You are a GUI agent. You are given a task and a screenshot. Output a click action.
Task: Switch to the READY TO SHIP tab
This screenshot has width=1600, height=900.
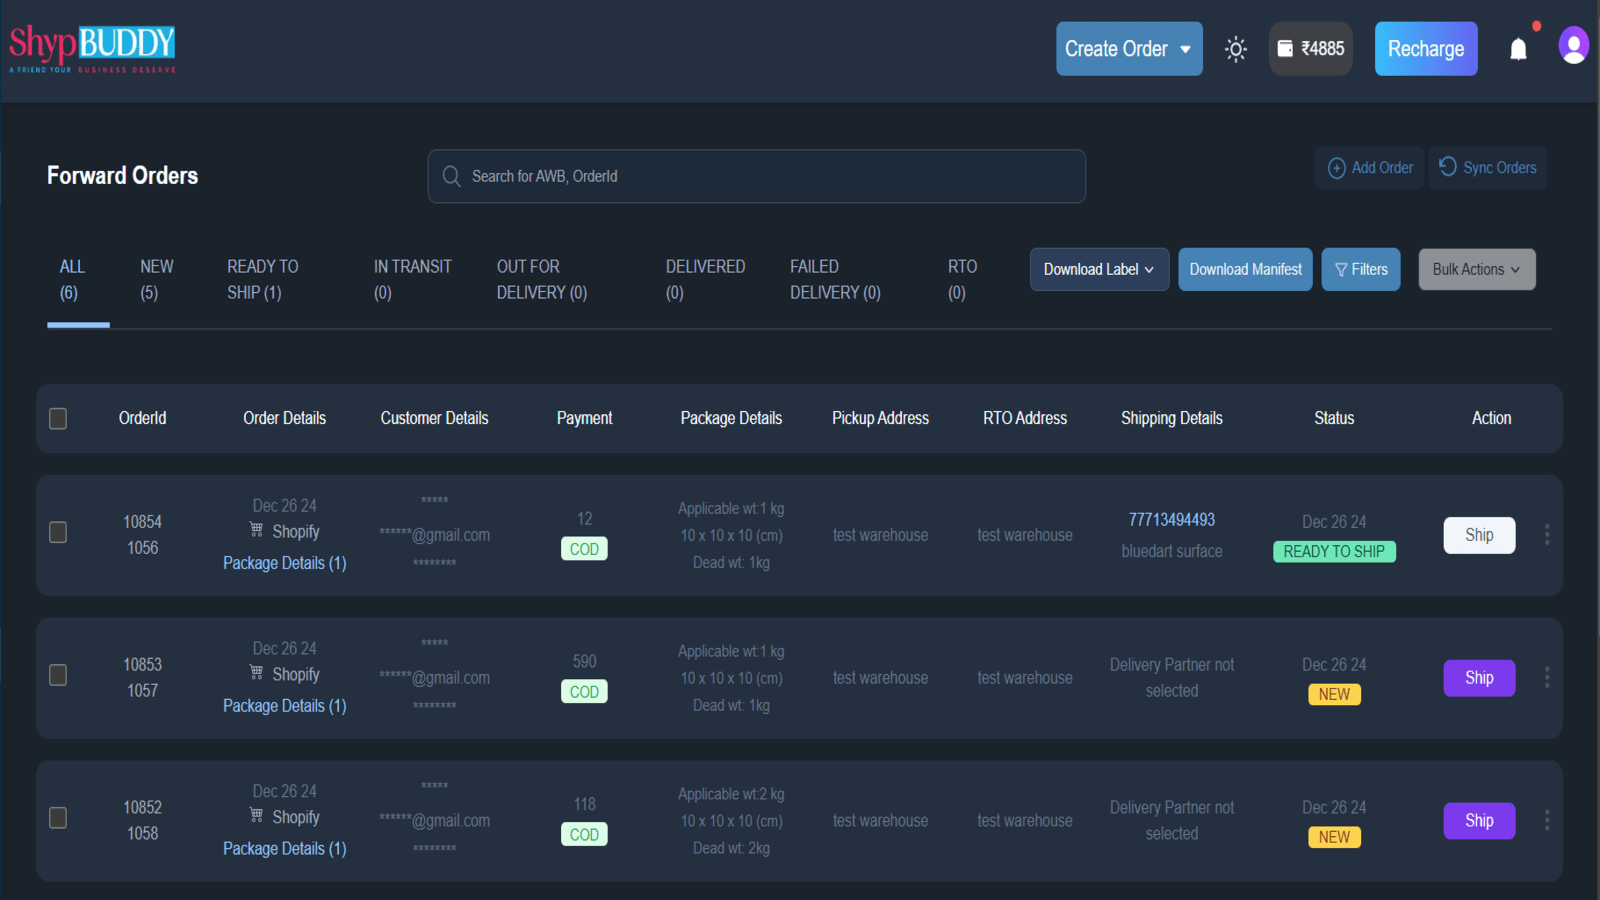pyautogui.click(x=262, y=279)
